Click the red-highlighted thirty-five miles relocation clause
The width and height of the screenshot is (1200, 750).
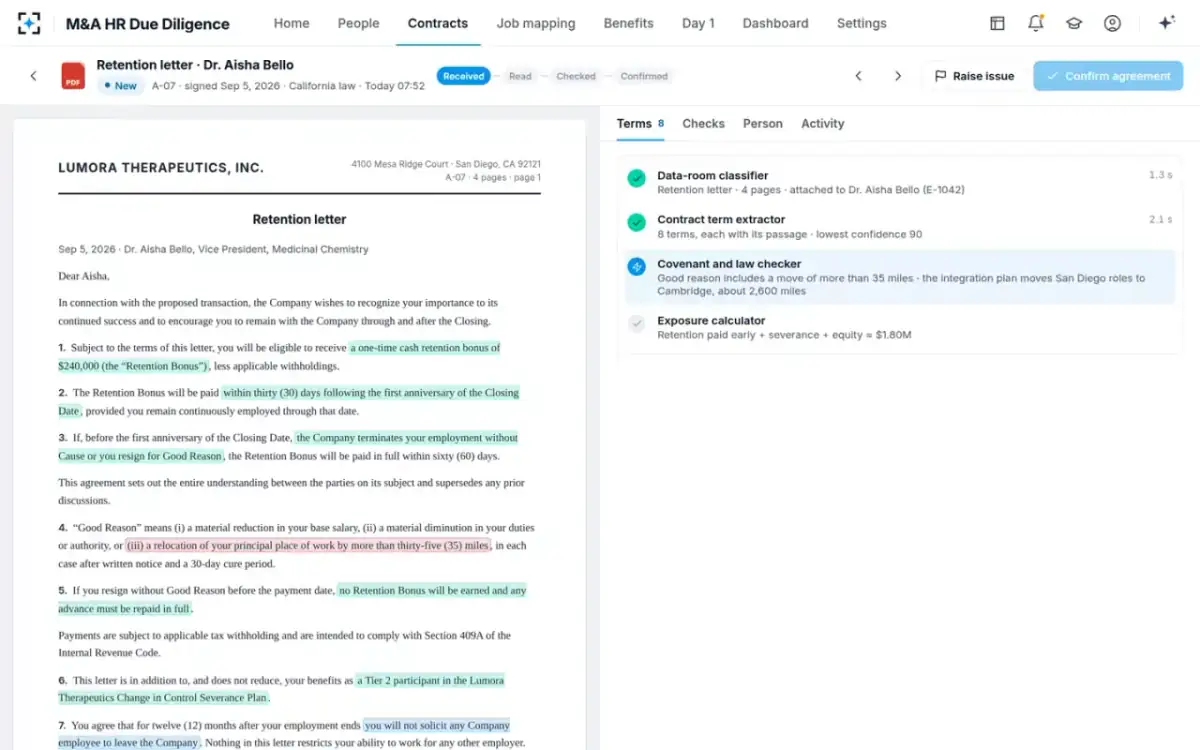[309, 546]
